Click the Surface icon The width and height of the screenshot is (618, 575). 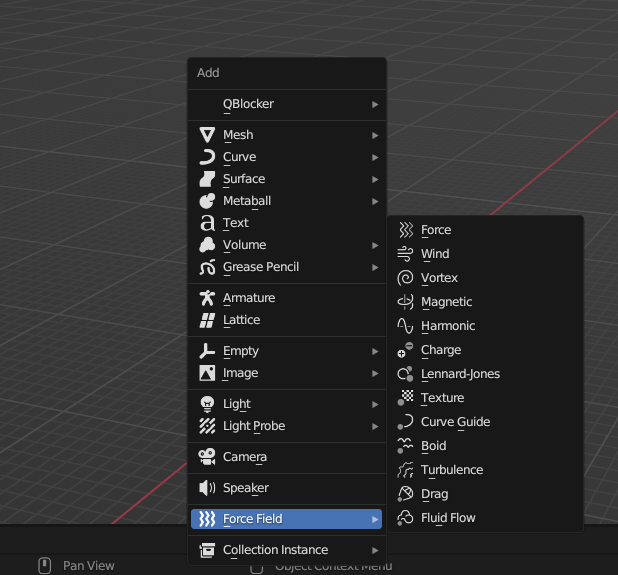[x=207, y=179]
